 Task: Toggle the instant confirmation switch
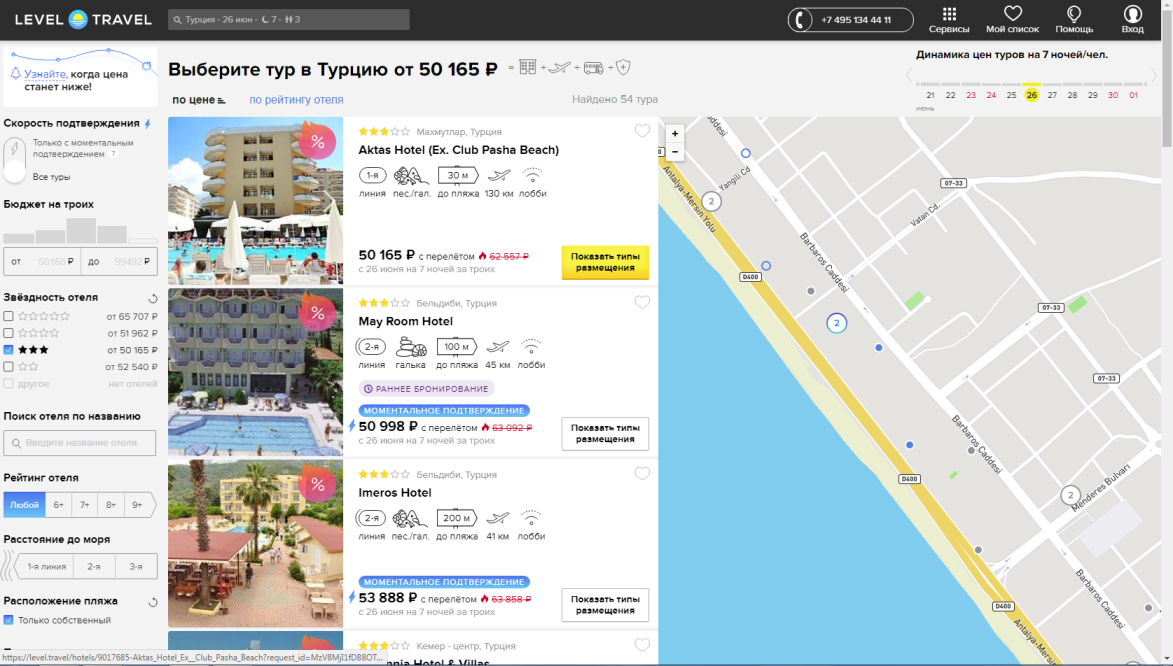14,160
